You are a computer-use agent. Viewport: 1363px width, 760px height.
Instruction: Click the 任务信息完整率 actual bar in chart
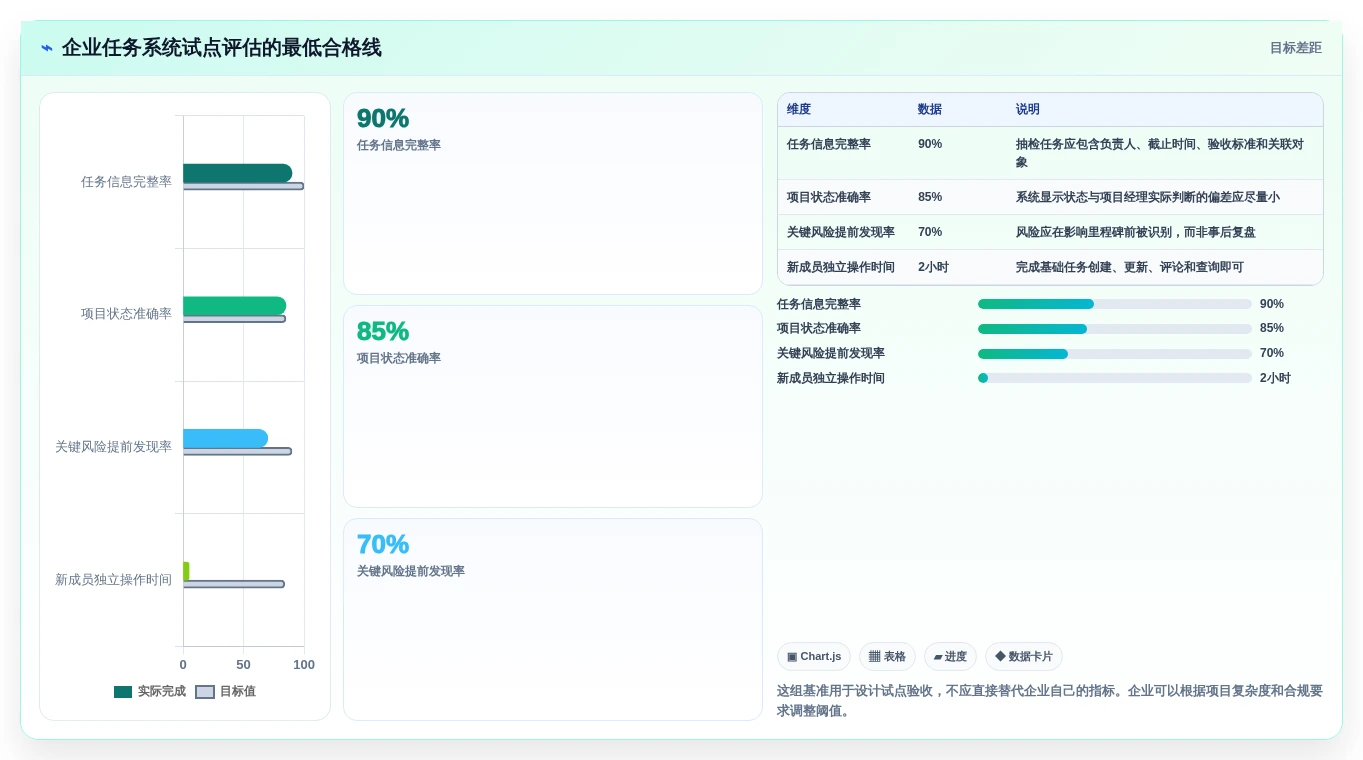click(x=237, y=173)
